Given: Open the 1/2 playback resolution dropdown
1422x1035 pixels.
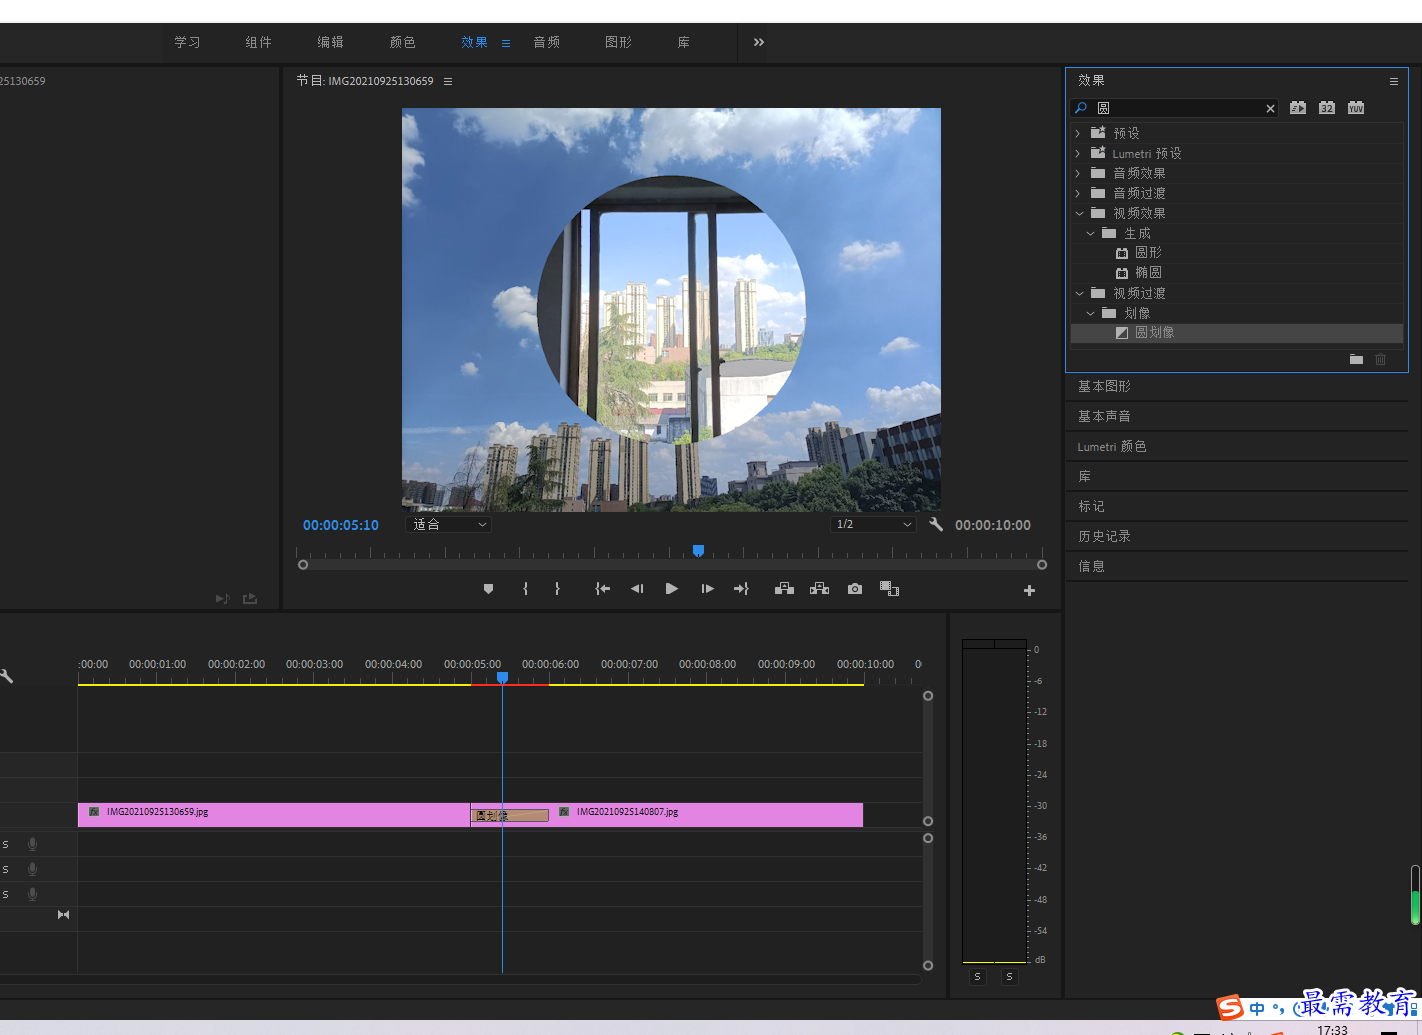Looking at the screenshot, I should point(873,524).
